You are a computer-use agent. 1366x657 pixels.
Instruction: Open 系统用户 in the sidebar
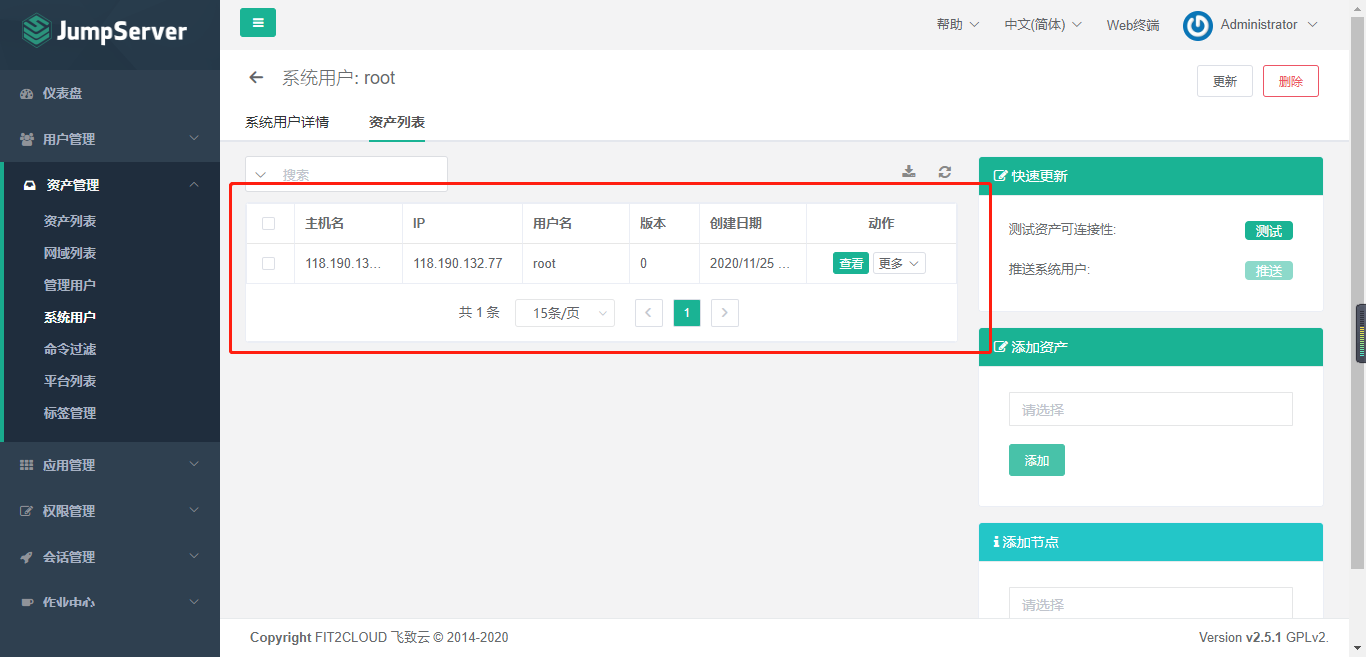70,317
